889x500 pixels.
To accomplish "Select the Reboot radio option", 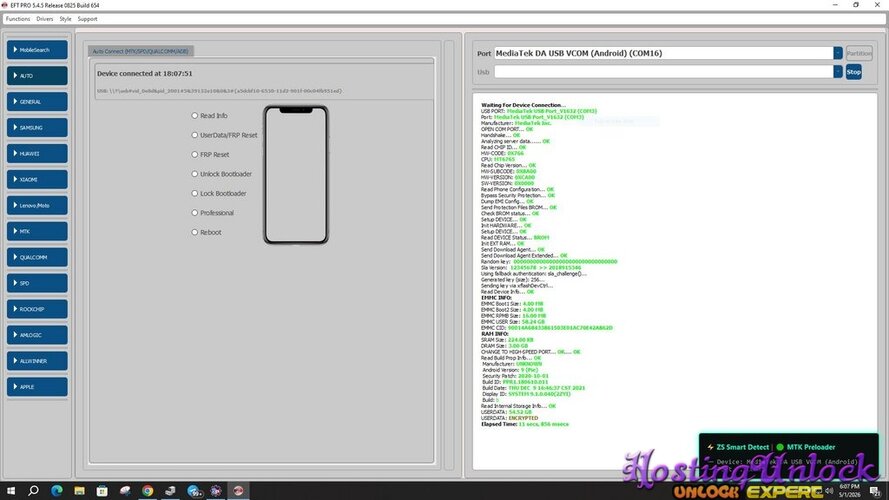I will point(194,232).
